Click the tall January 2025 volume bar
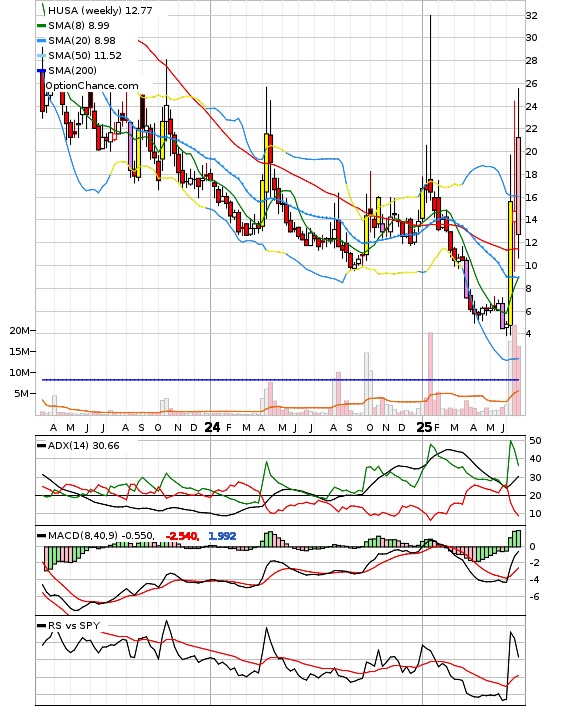Image resolution: width=566 pixels, height=706 pixels. (430, 373)
